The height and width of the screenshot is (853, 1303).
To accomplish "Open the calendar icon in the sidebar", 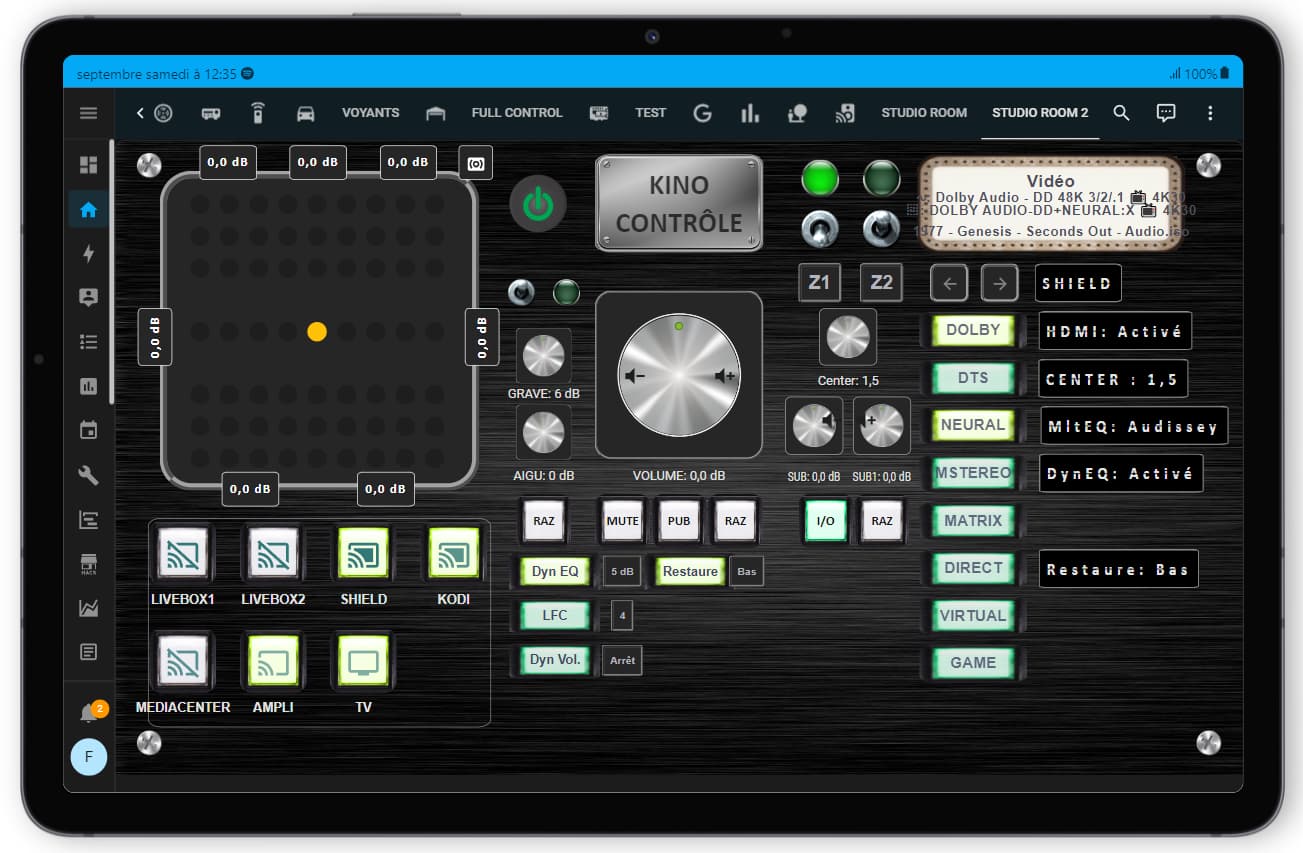I will click(x=89, y=430).
